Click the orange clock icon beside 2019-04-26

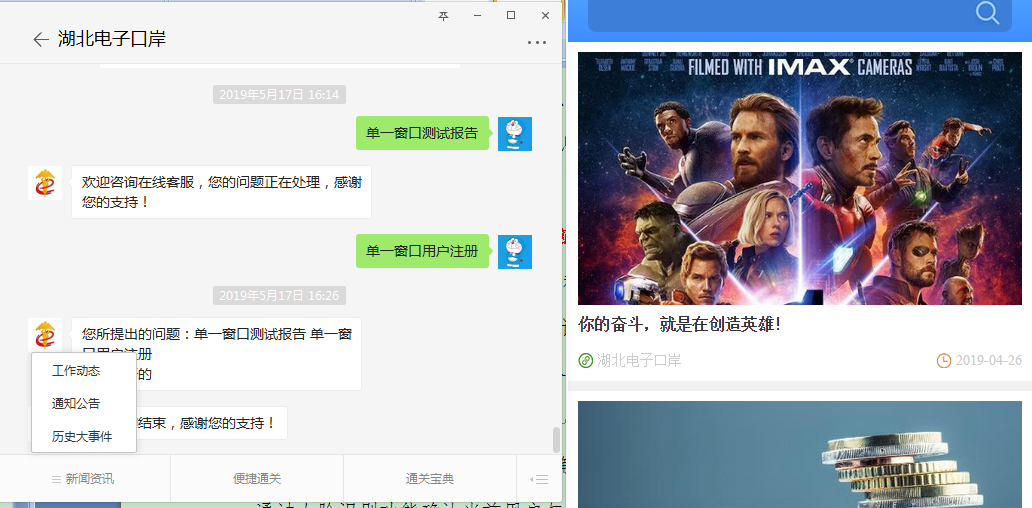point(944,361)
